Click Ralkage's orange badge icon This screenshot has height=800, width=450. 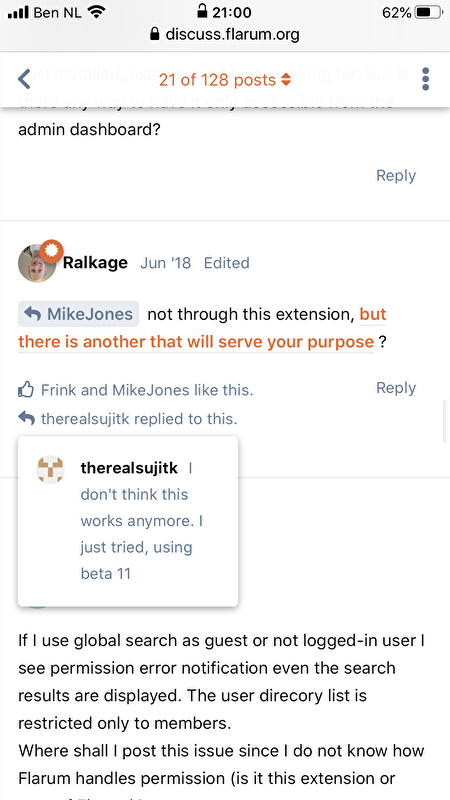(x=52, y=252)
